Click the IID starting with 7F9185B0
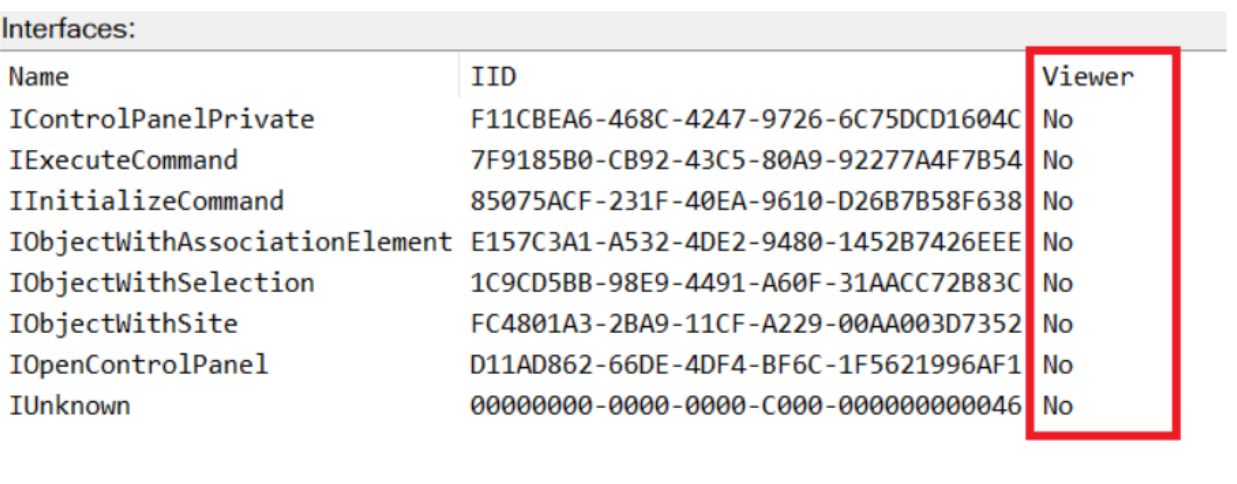 [x=746, y=160]
